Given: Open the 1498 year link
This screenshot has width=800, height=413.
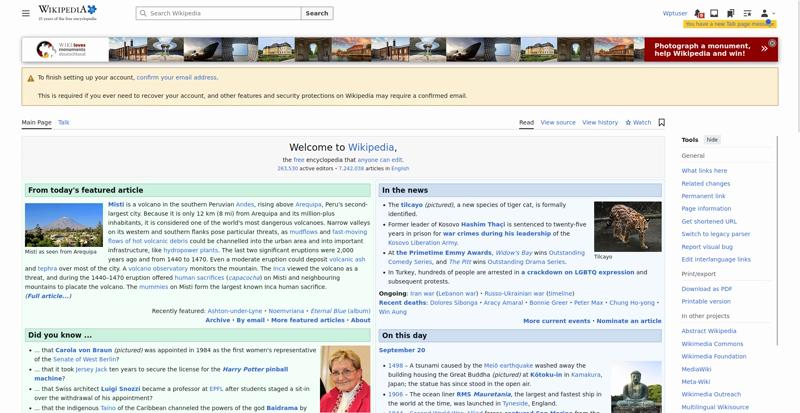Looking at the screenshot, I should tap(395, 366).
